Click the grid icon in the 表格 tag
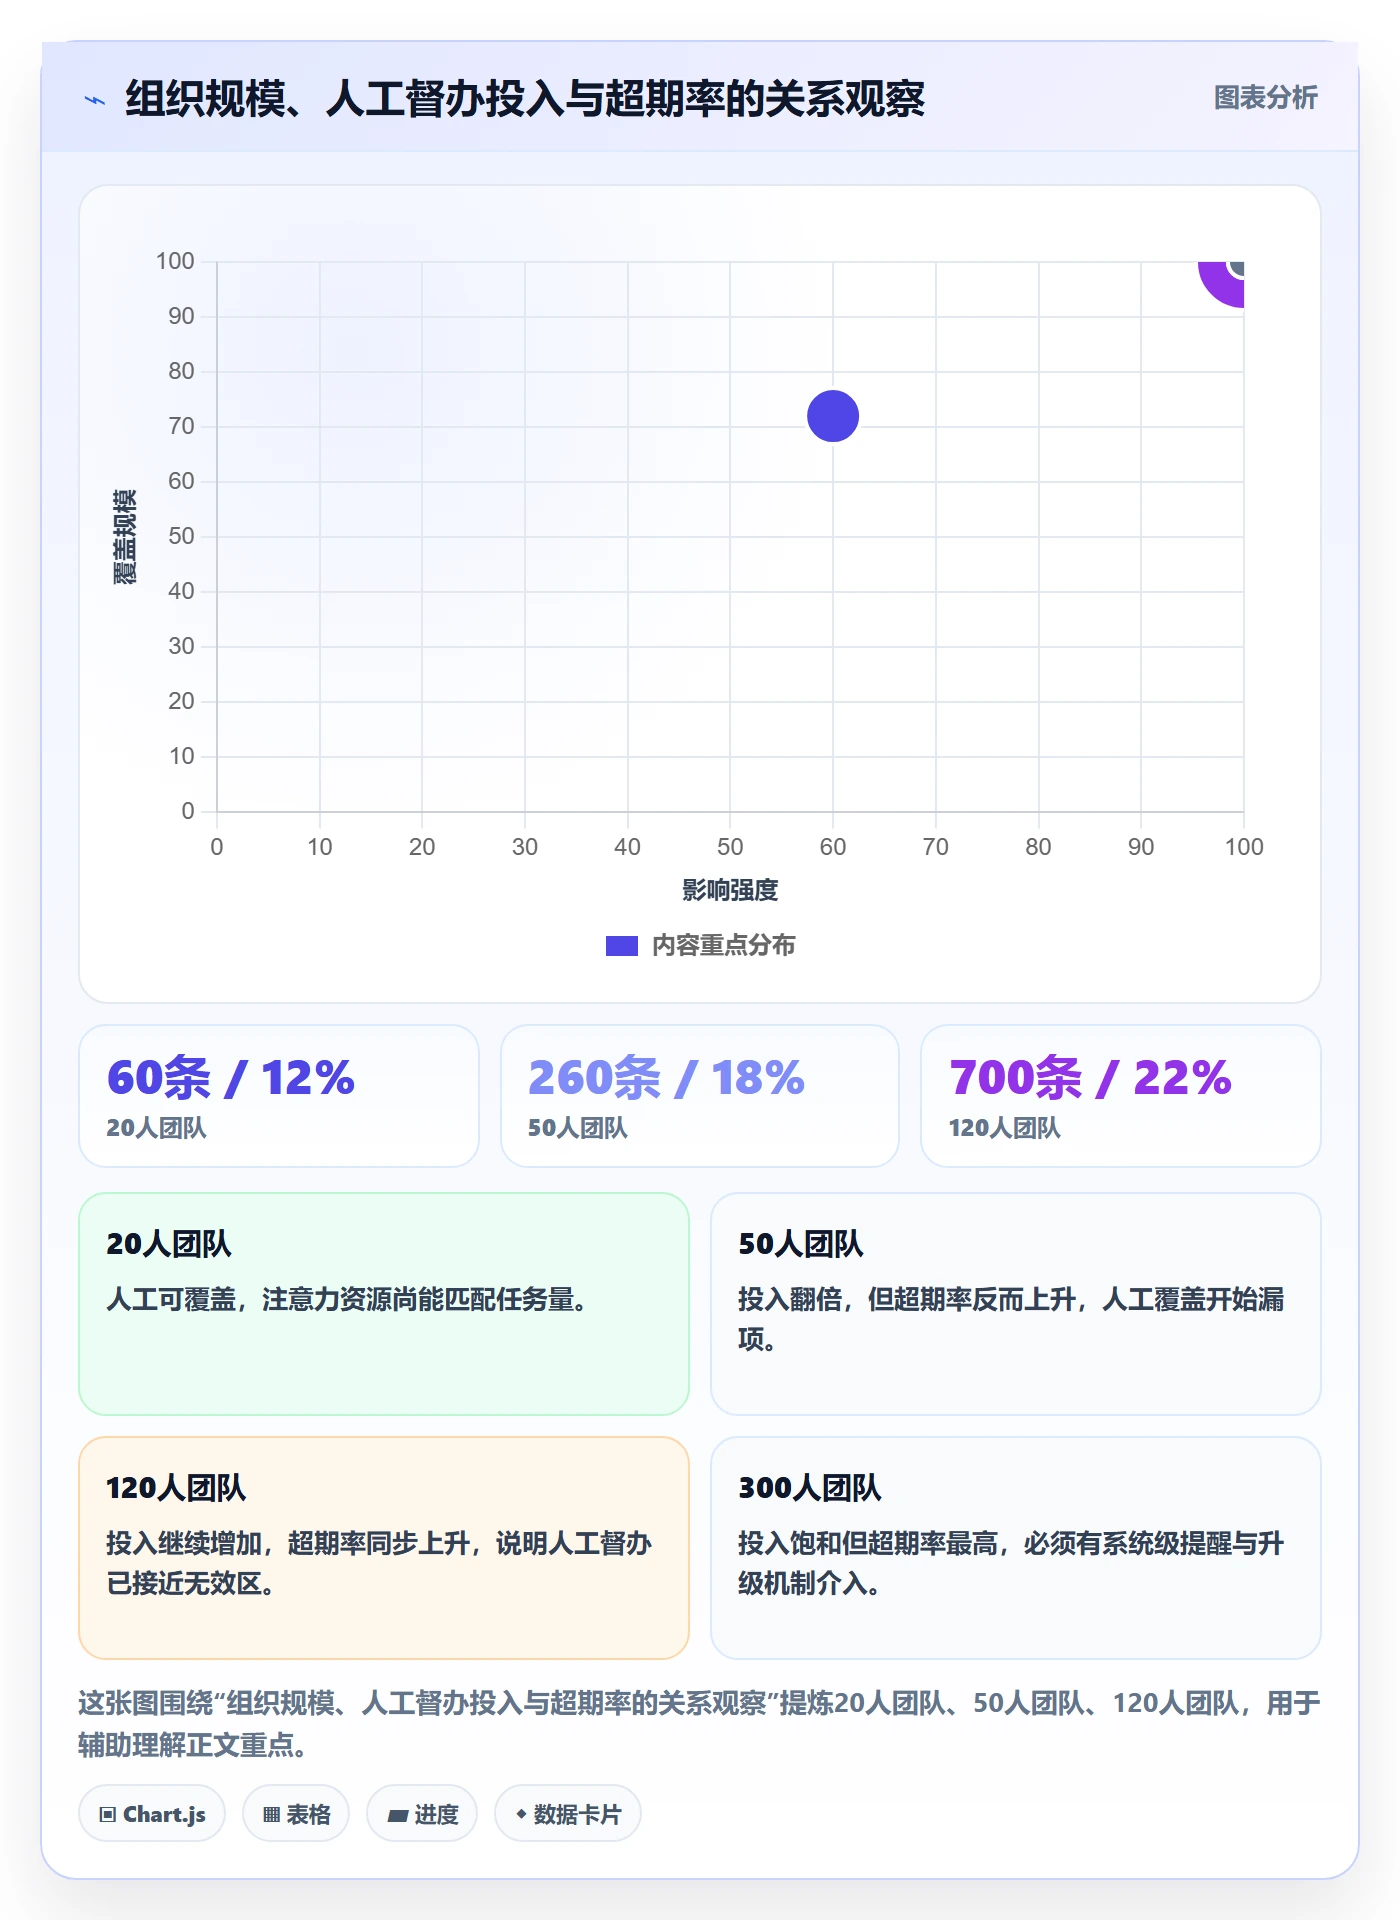This screenshot has width=1400, height=1920. coord(271,1815)
